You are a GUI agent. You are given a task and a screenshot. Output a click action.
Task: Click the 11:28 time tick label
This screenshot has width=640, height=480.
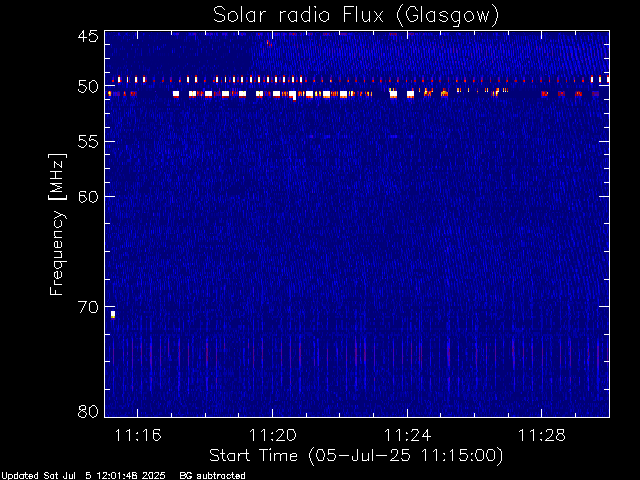(542, 436)
